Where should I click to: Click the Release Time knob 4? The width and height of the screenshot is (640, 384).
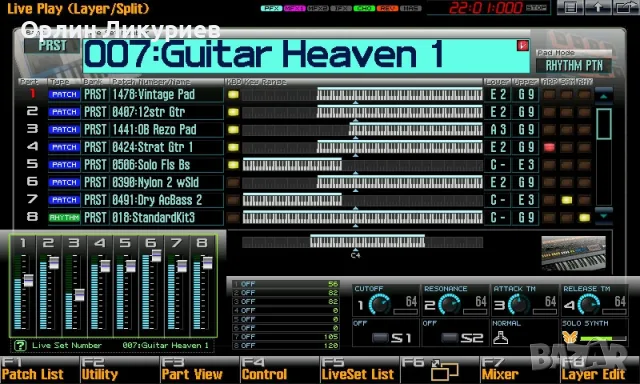pos(589,305)
